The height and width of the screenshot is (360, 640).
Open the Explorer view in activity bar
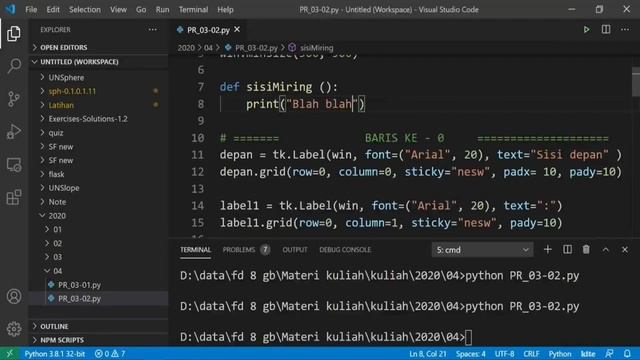[x=14, y=33]
